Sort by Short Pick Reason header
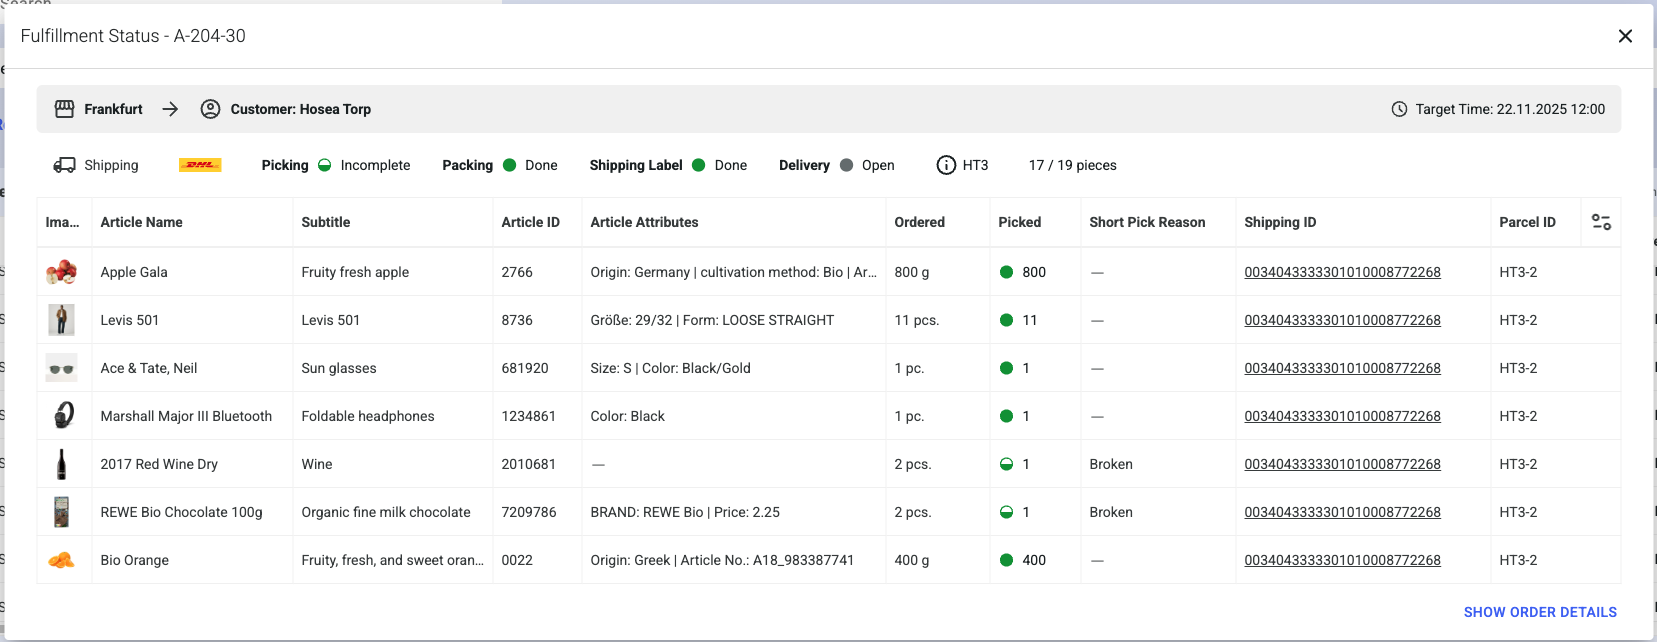 click(1147, 222)
